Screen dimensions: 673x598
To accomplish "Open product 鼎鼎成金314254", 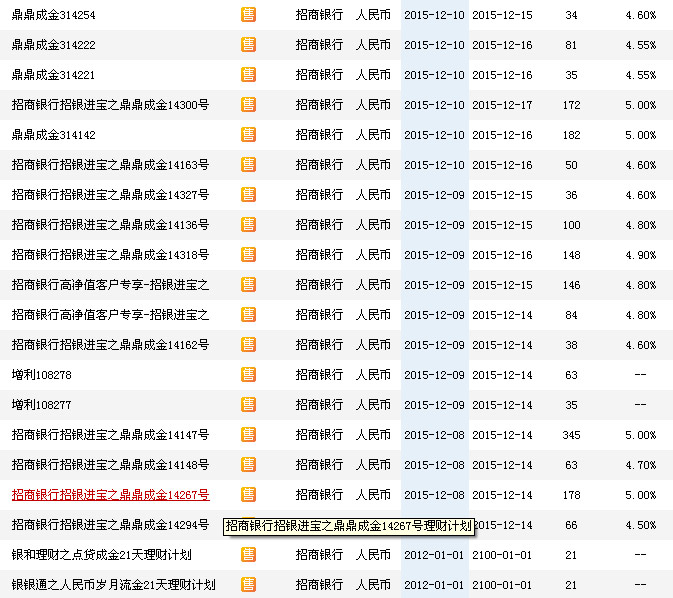I will (54, 15).
